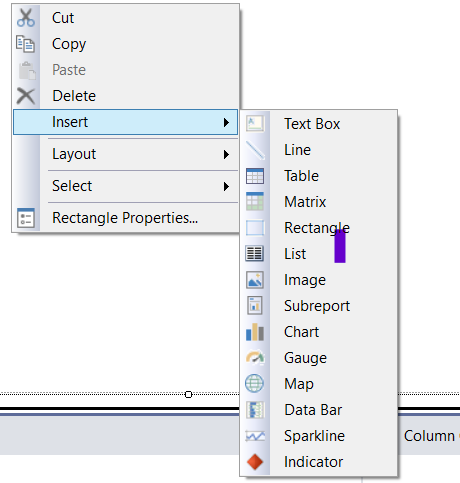Viewport: 460px width, 483px height.
Task: Click the red Indicator diamond icon
Action: pyautogui.click(x=255, y=462)
